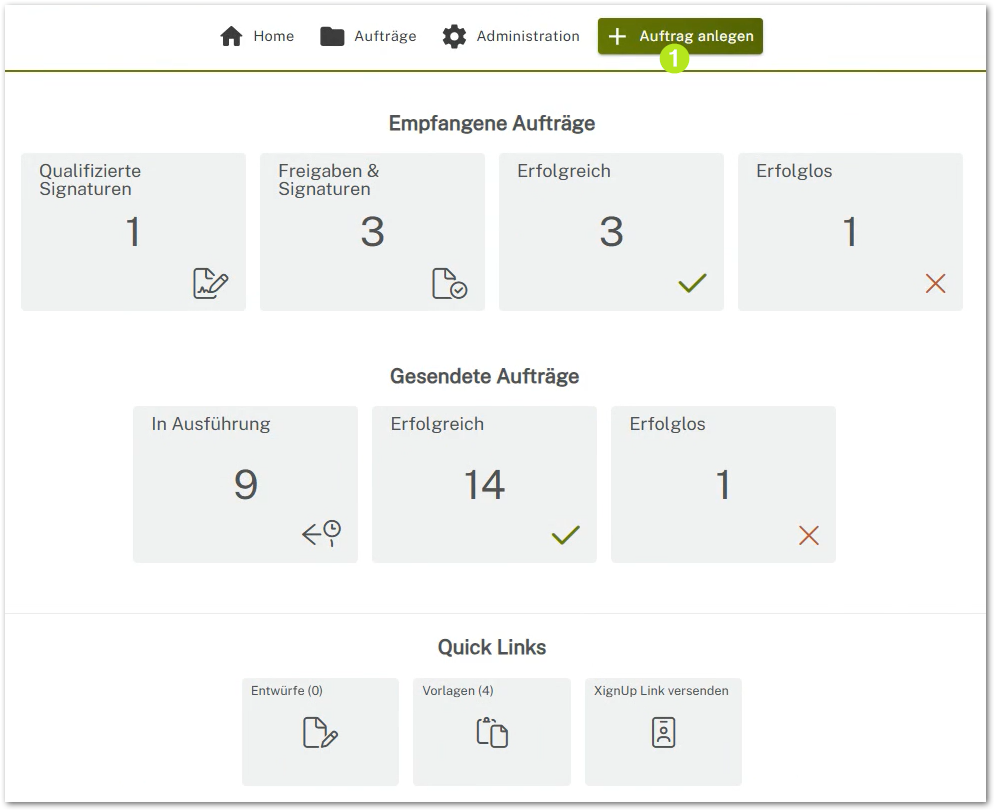
Task: Open the Administration menu
Action: 511,37
